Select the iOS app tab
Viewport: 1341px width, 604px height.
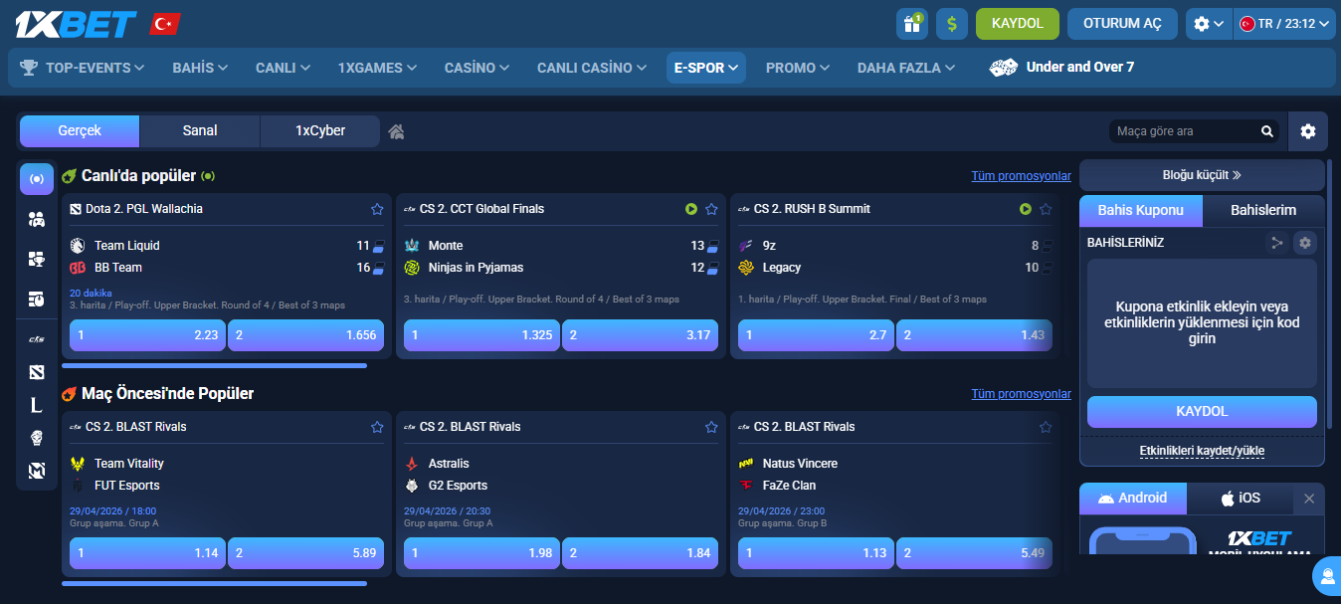pos(1240,498)
